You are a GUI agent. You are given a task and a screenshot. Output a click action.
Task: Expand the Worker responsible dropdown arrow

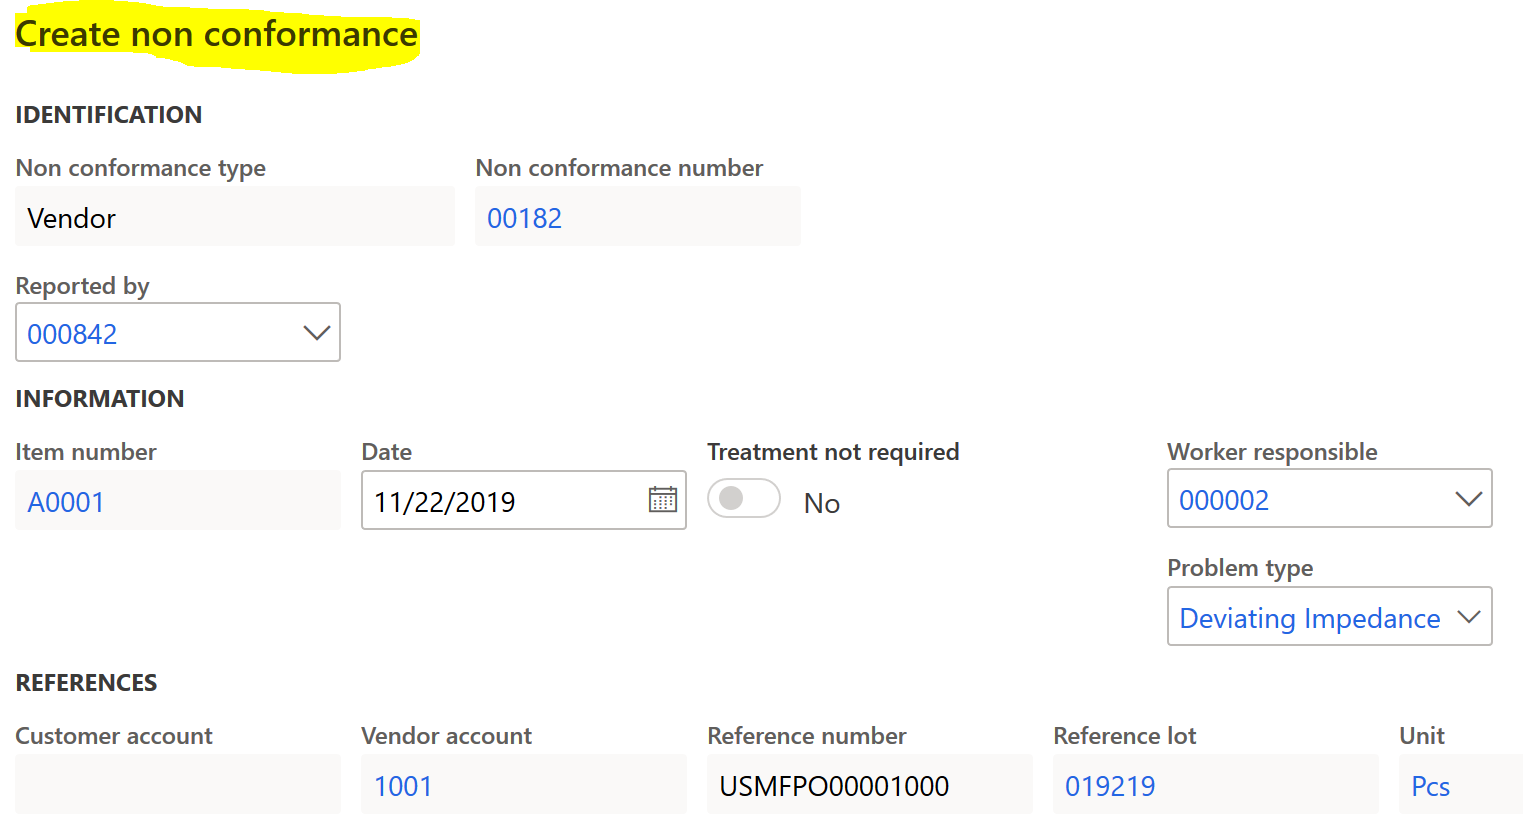(x=1468, y=499)
